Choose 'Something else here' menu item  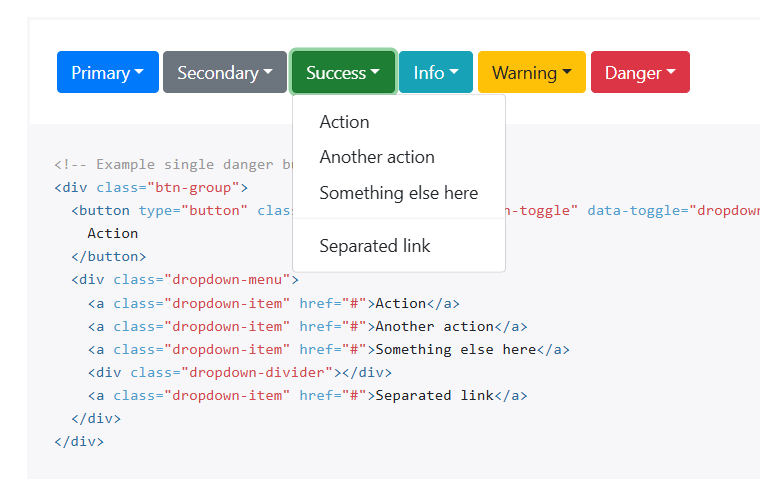(x=399, y=193)
